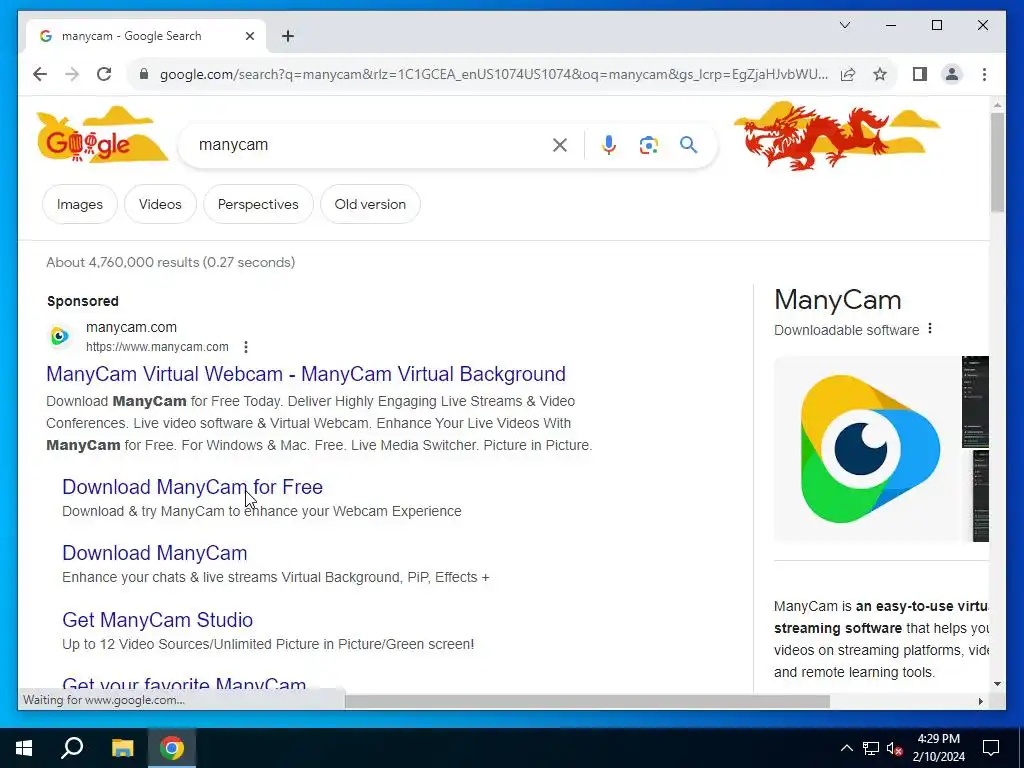Reload the page with the refresh icon
The image size is (1024, 768).
tap(104, 74)
